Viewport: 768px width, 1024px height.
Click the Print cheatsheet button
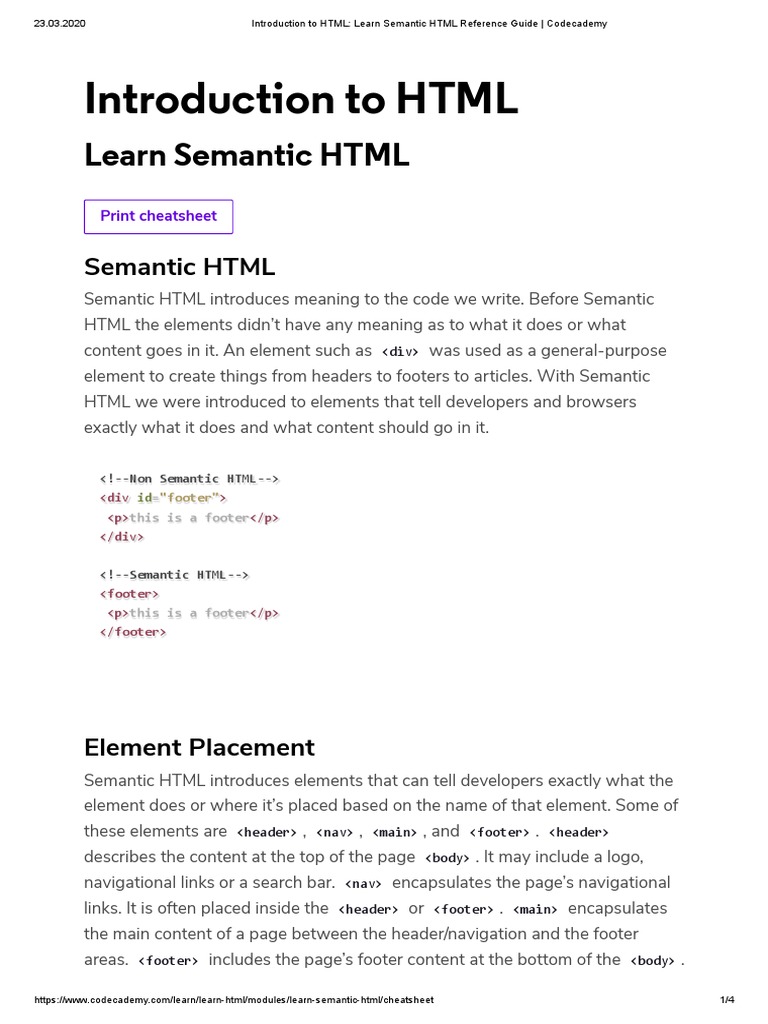click(158, 216)
